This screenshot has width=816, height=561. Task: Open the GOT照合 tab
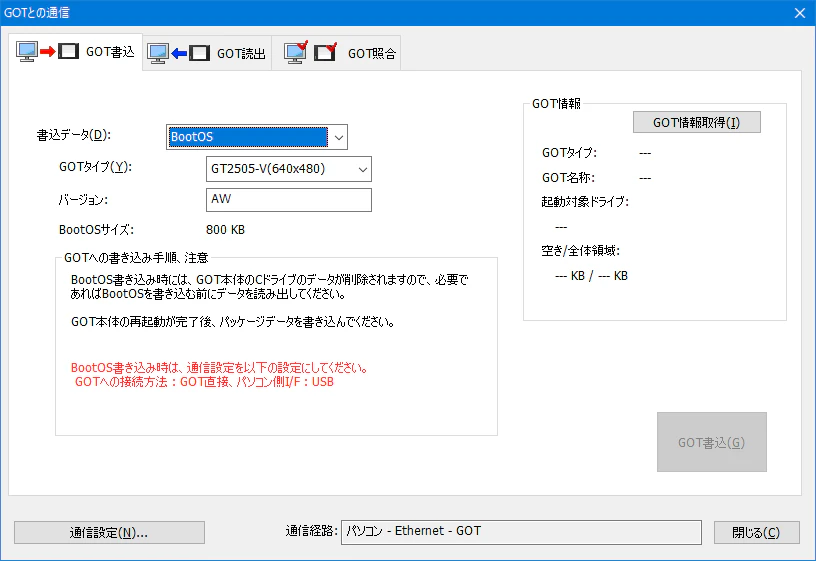(x=336, y=53)
